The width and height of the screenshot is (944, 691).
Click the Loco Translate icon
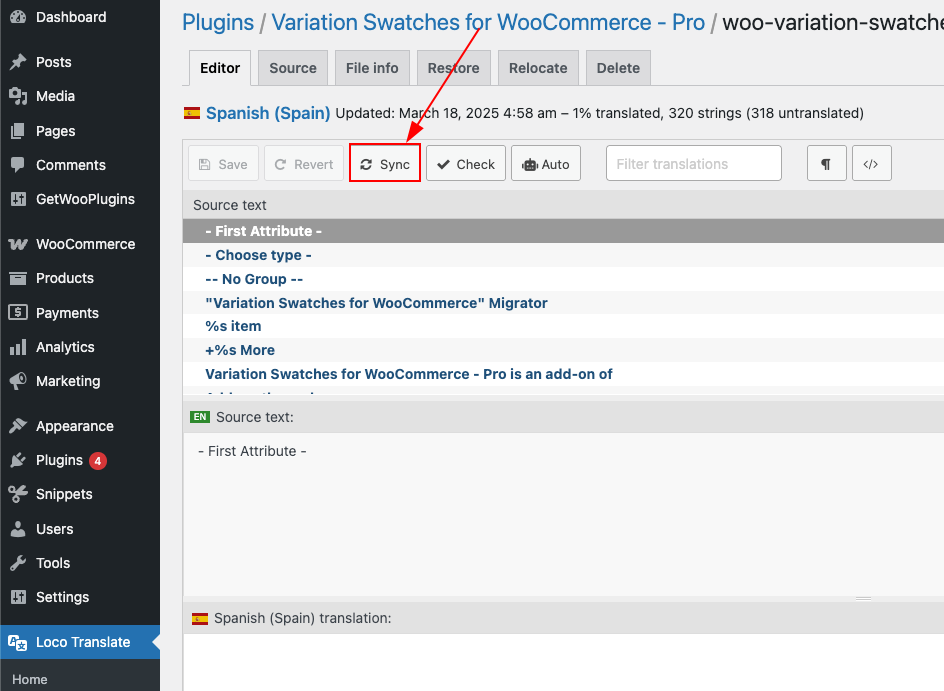coord(17,642)
